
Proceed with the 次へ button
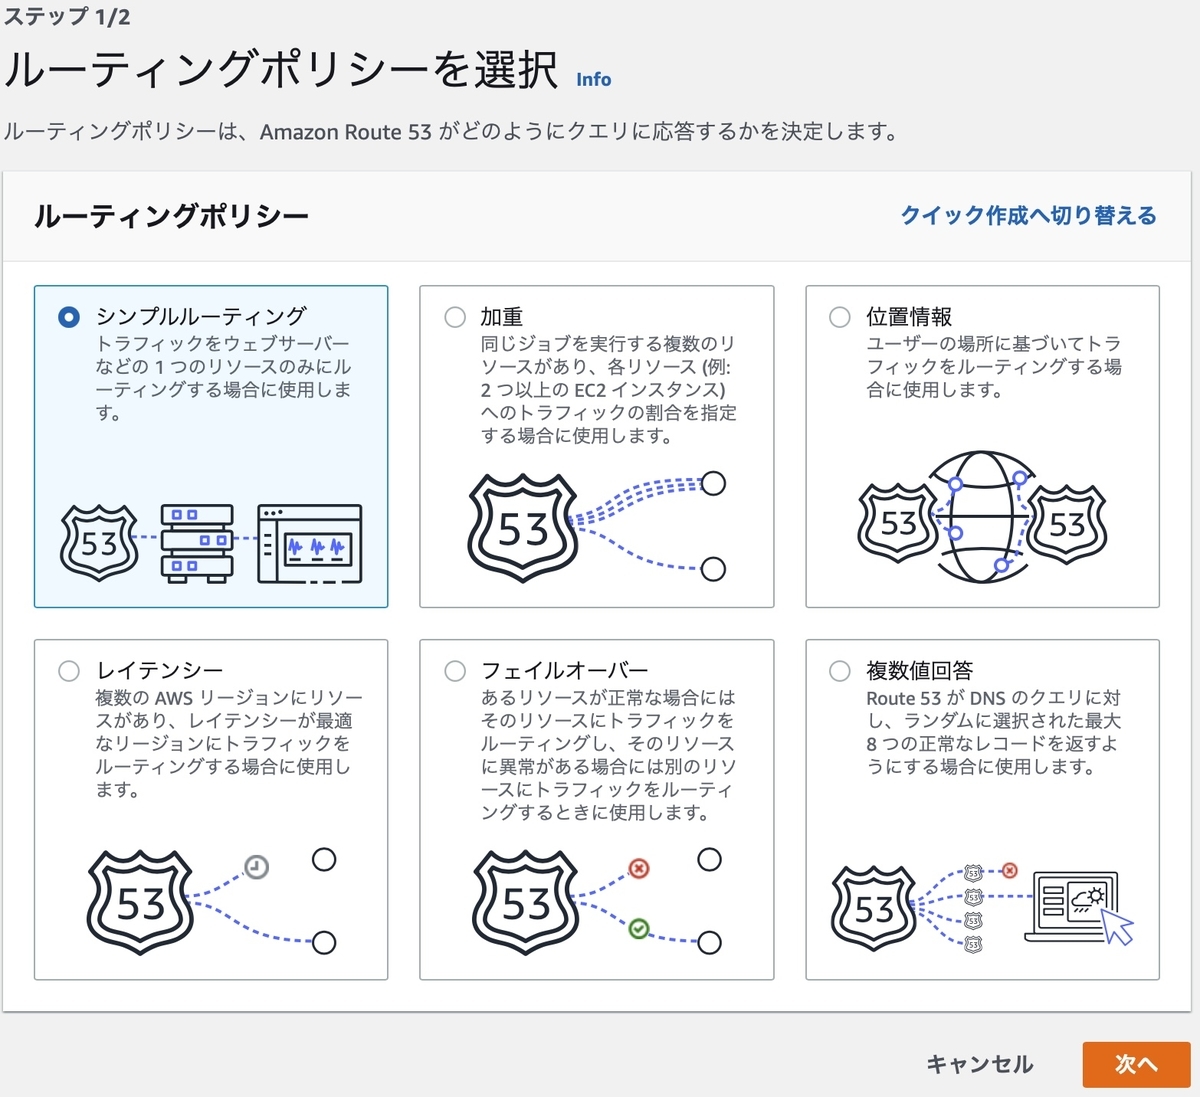click(1136, 1064)
